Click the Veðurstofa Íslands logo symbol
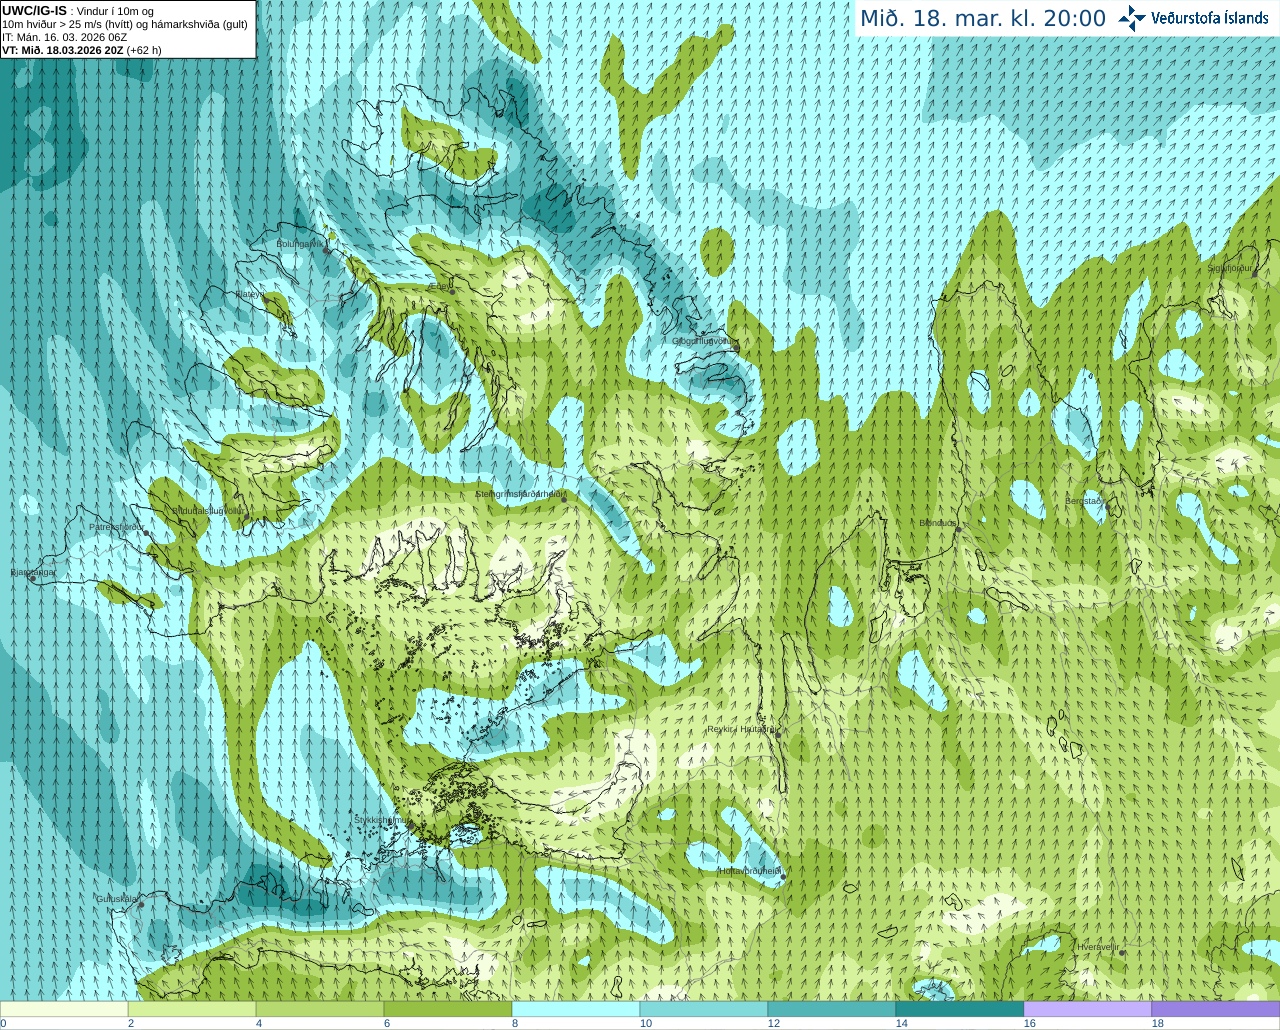Viewport: 1280px width, 1030px height. tap(1132, 18)
